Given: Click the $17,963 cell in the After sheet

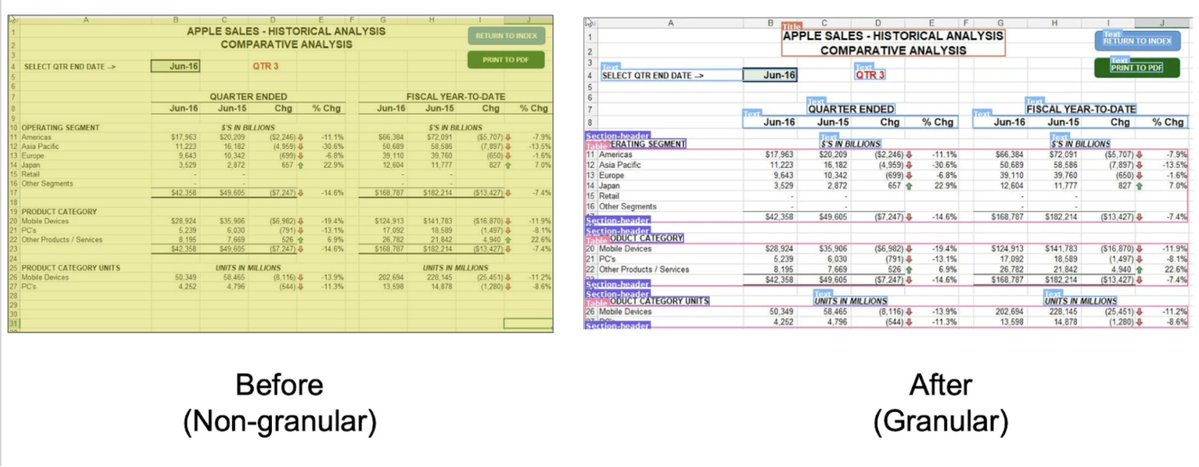Looking at the screenshot, I should click(780, 154).
